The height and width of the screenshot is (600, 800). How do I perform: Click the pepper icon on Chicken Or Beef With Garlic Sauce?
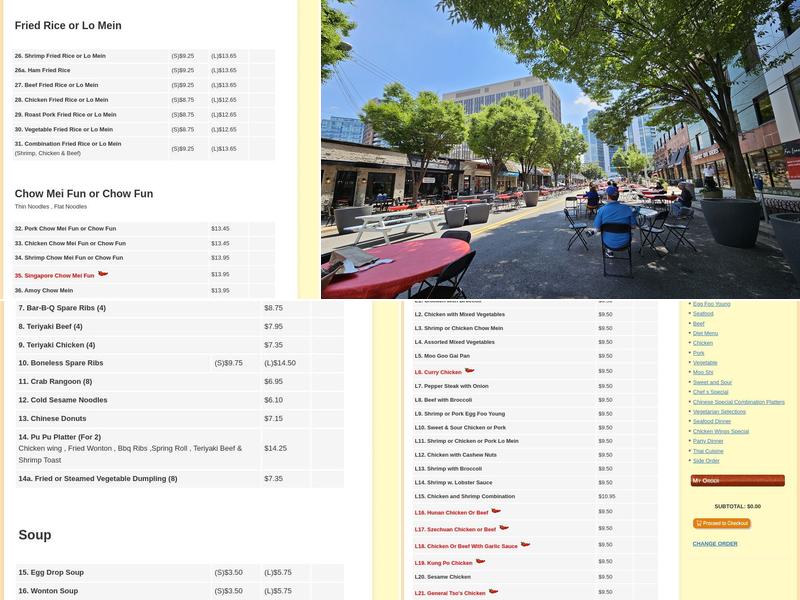(x=526, y=545)
